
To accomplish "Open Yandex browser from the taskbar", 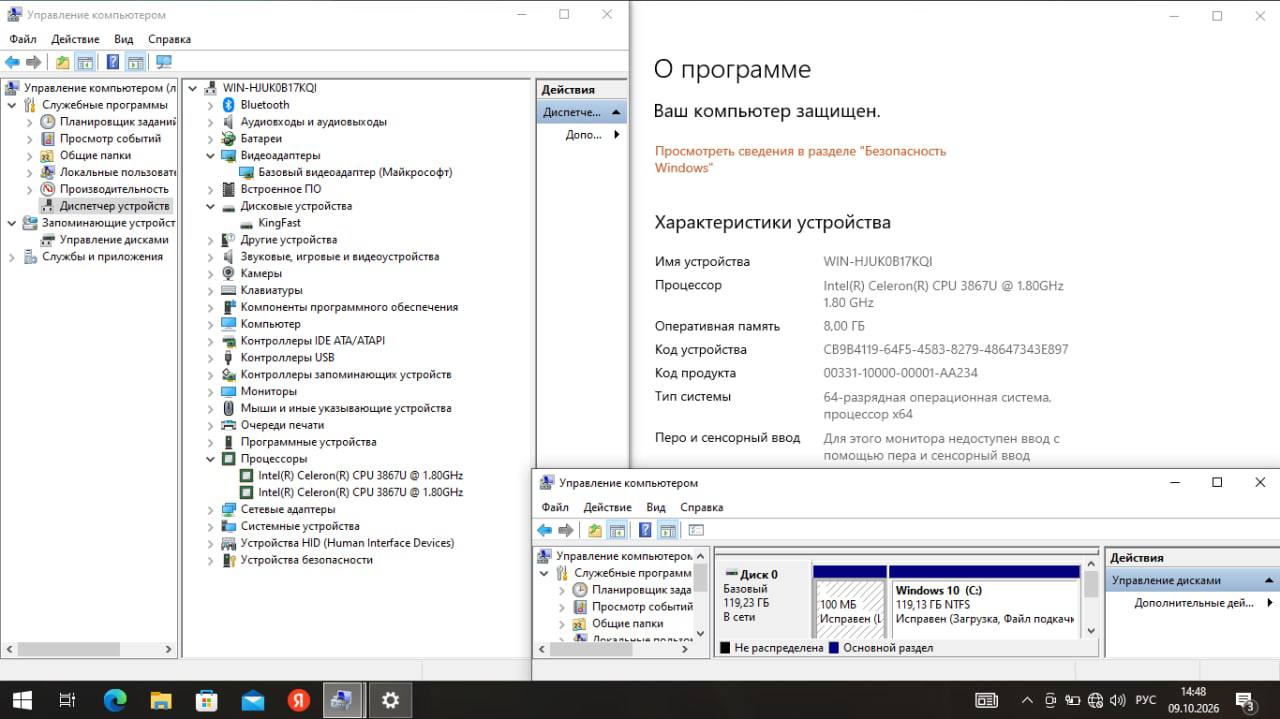I will point(298,700).
